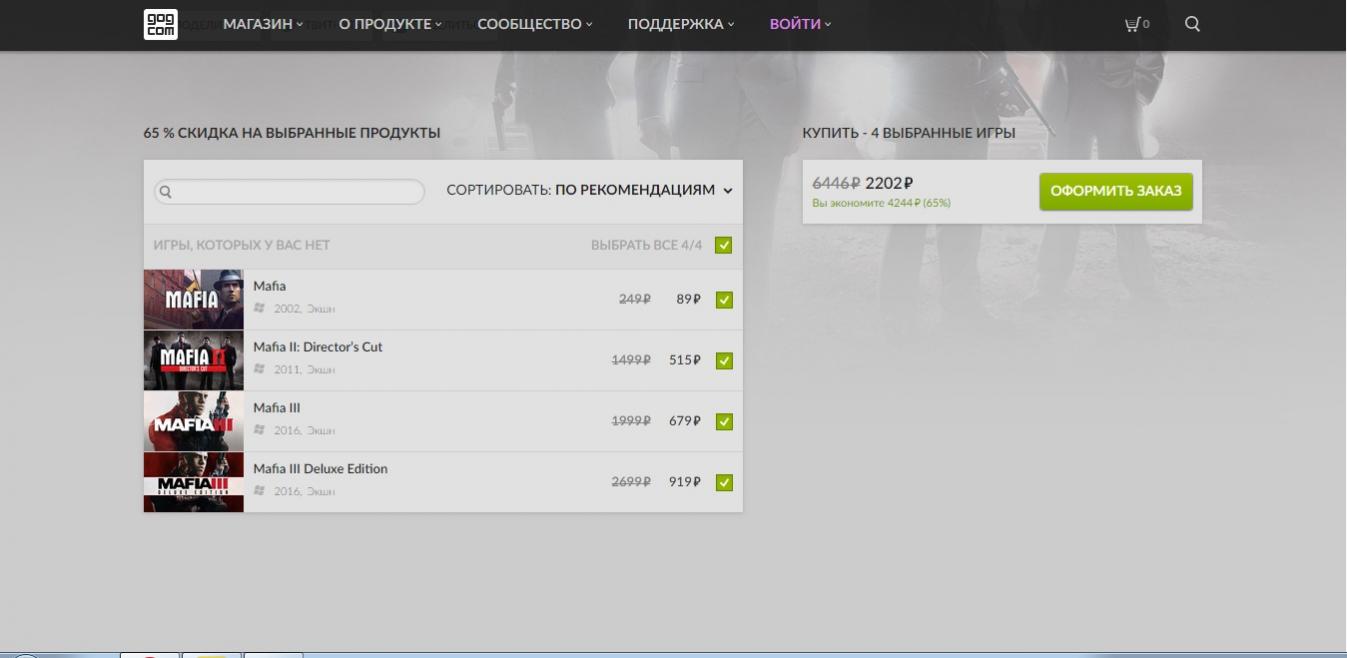Click the Mafia game cover thumbnail
Image resolution: width=1347 pixels, height=658 pixels.
pos(194,299)
